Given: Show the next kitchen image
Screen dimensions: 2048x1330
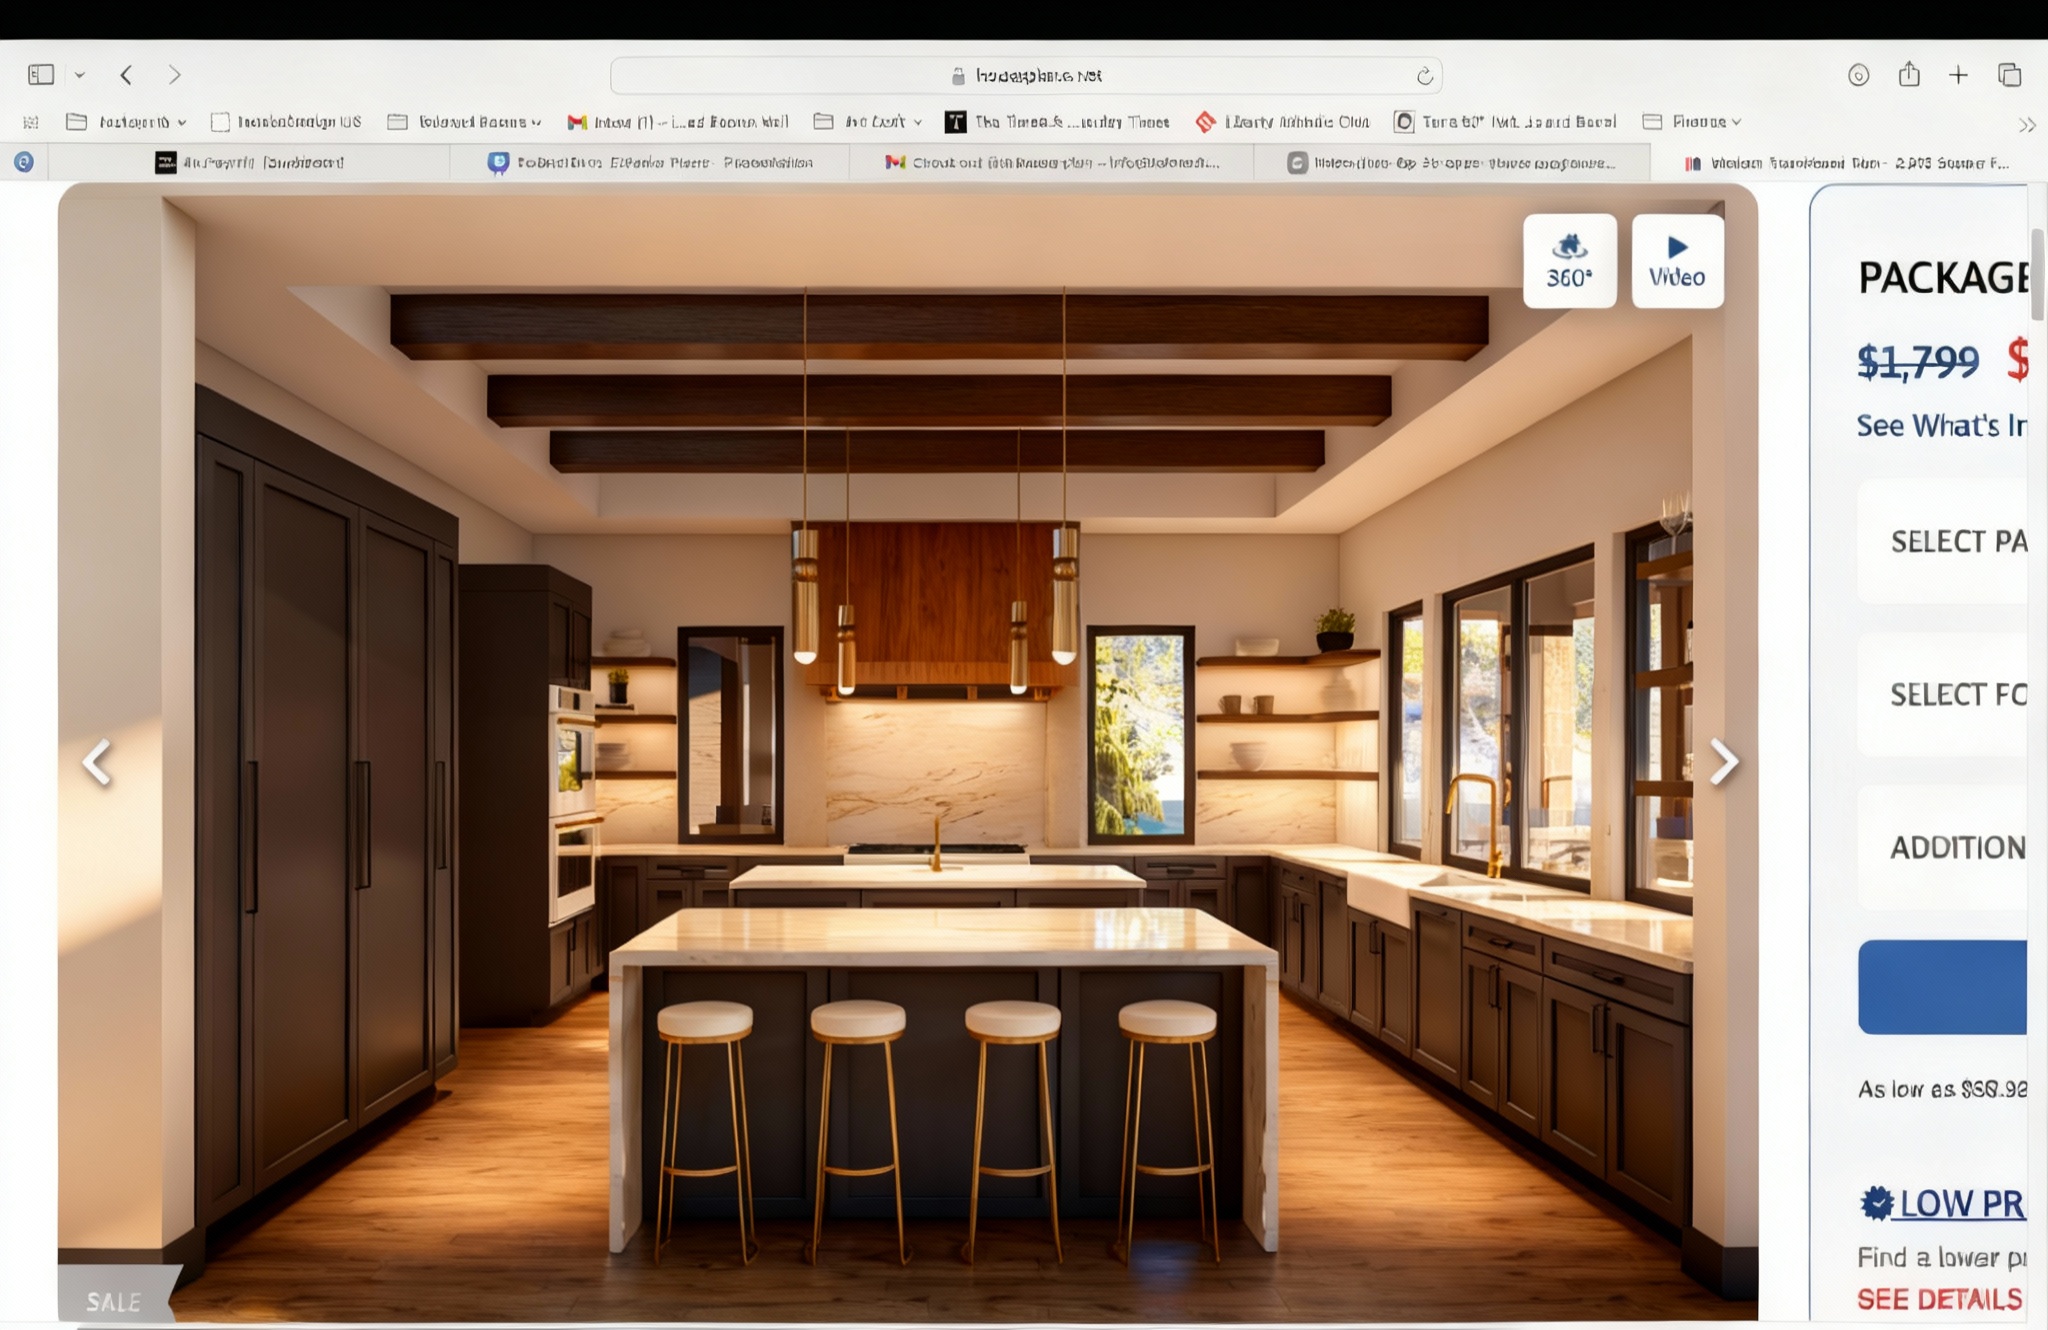Looking at the screenshot, I should (x=1723, y=762).
